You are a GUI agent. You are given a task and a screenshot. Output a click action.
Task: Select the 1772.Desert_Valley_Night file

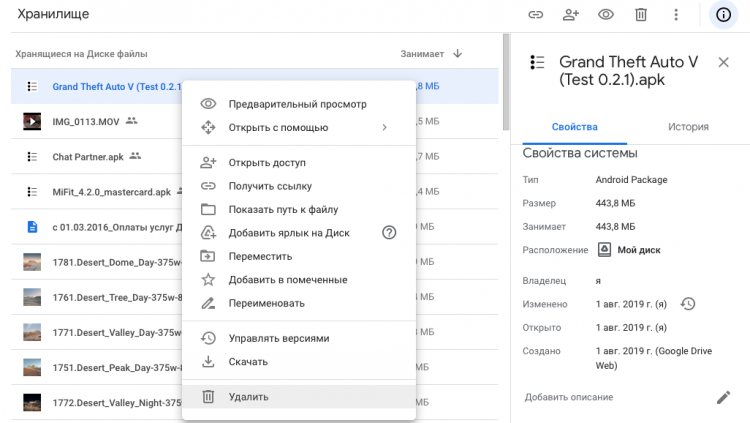coord(117,403)
